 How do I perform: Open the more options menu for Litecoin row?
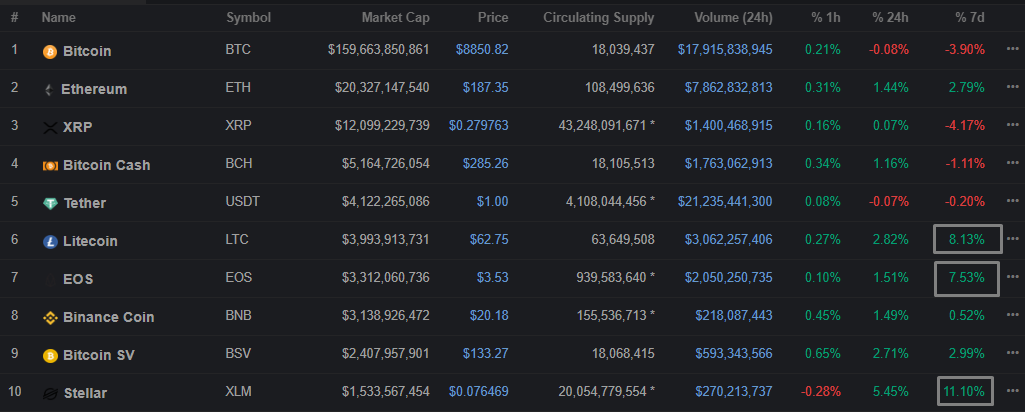click(1013, 238)
